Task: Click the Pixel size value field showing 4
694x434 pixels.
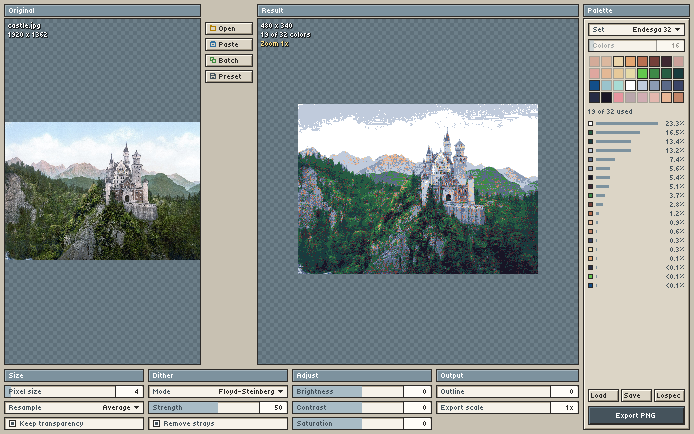Action: 130,392
